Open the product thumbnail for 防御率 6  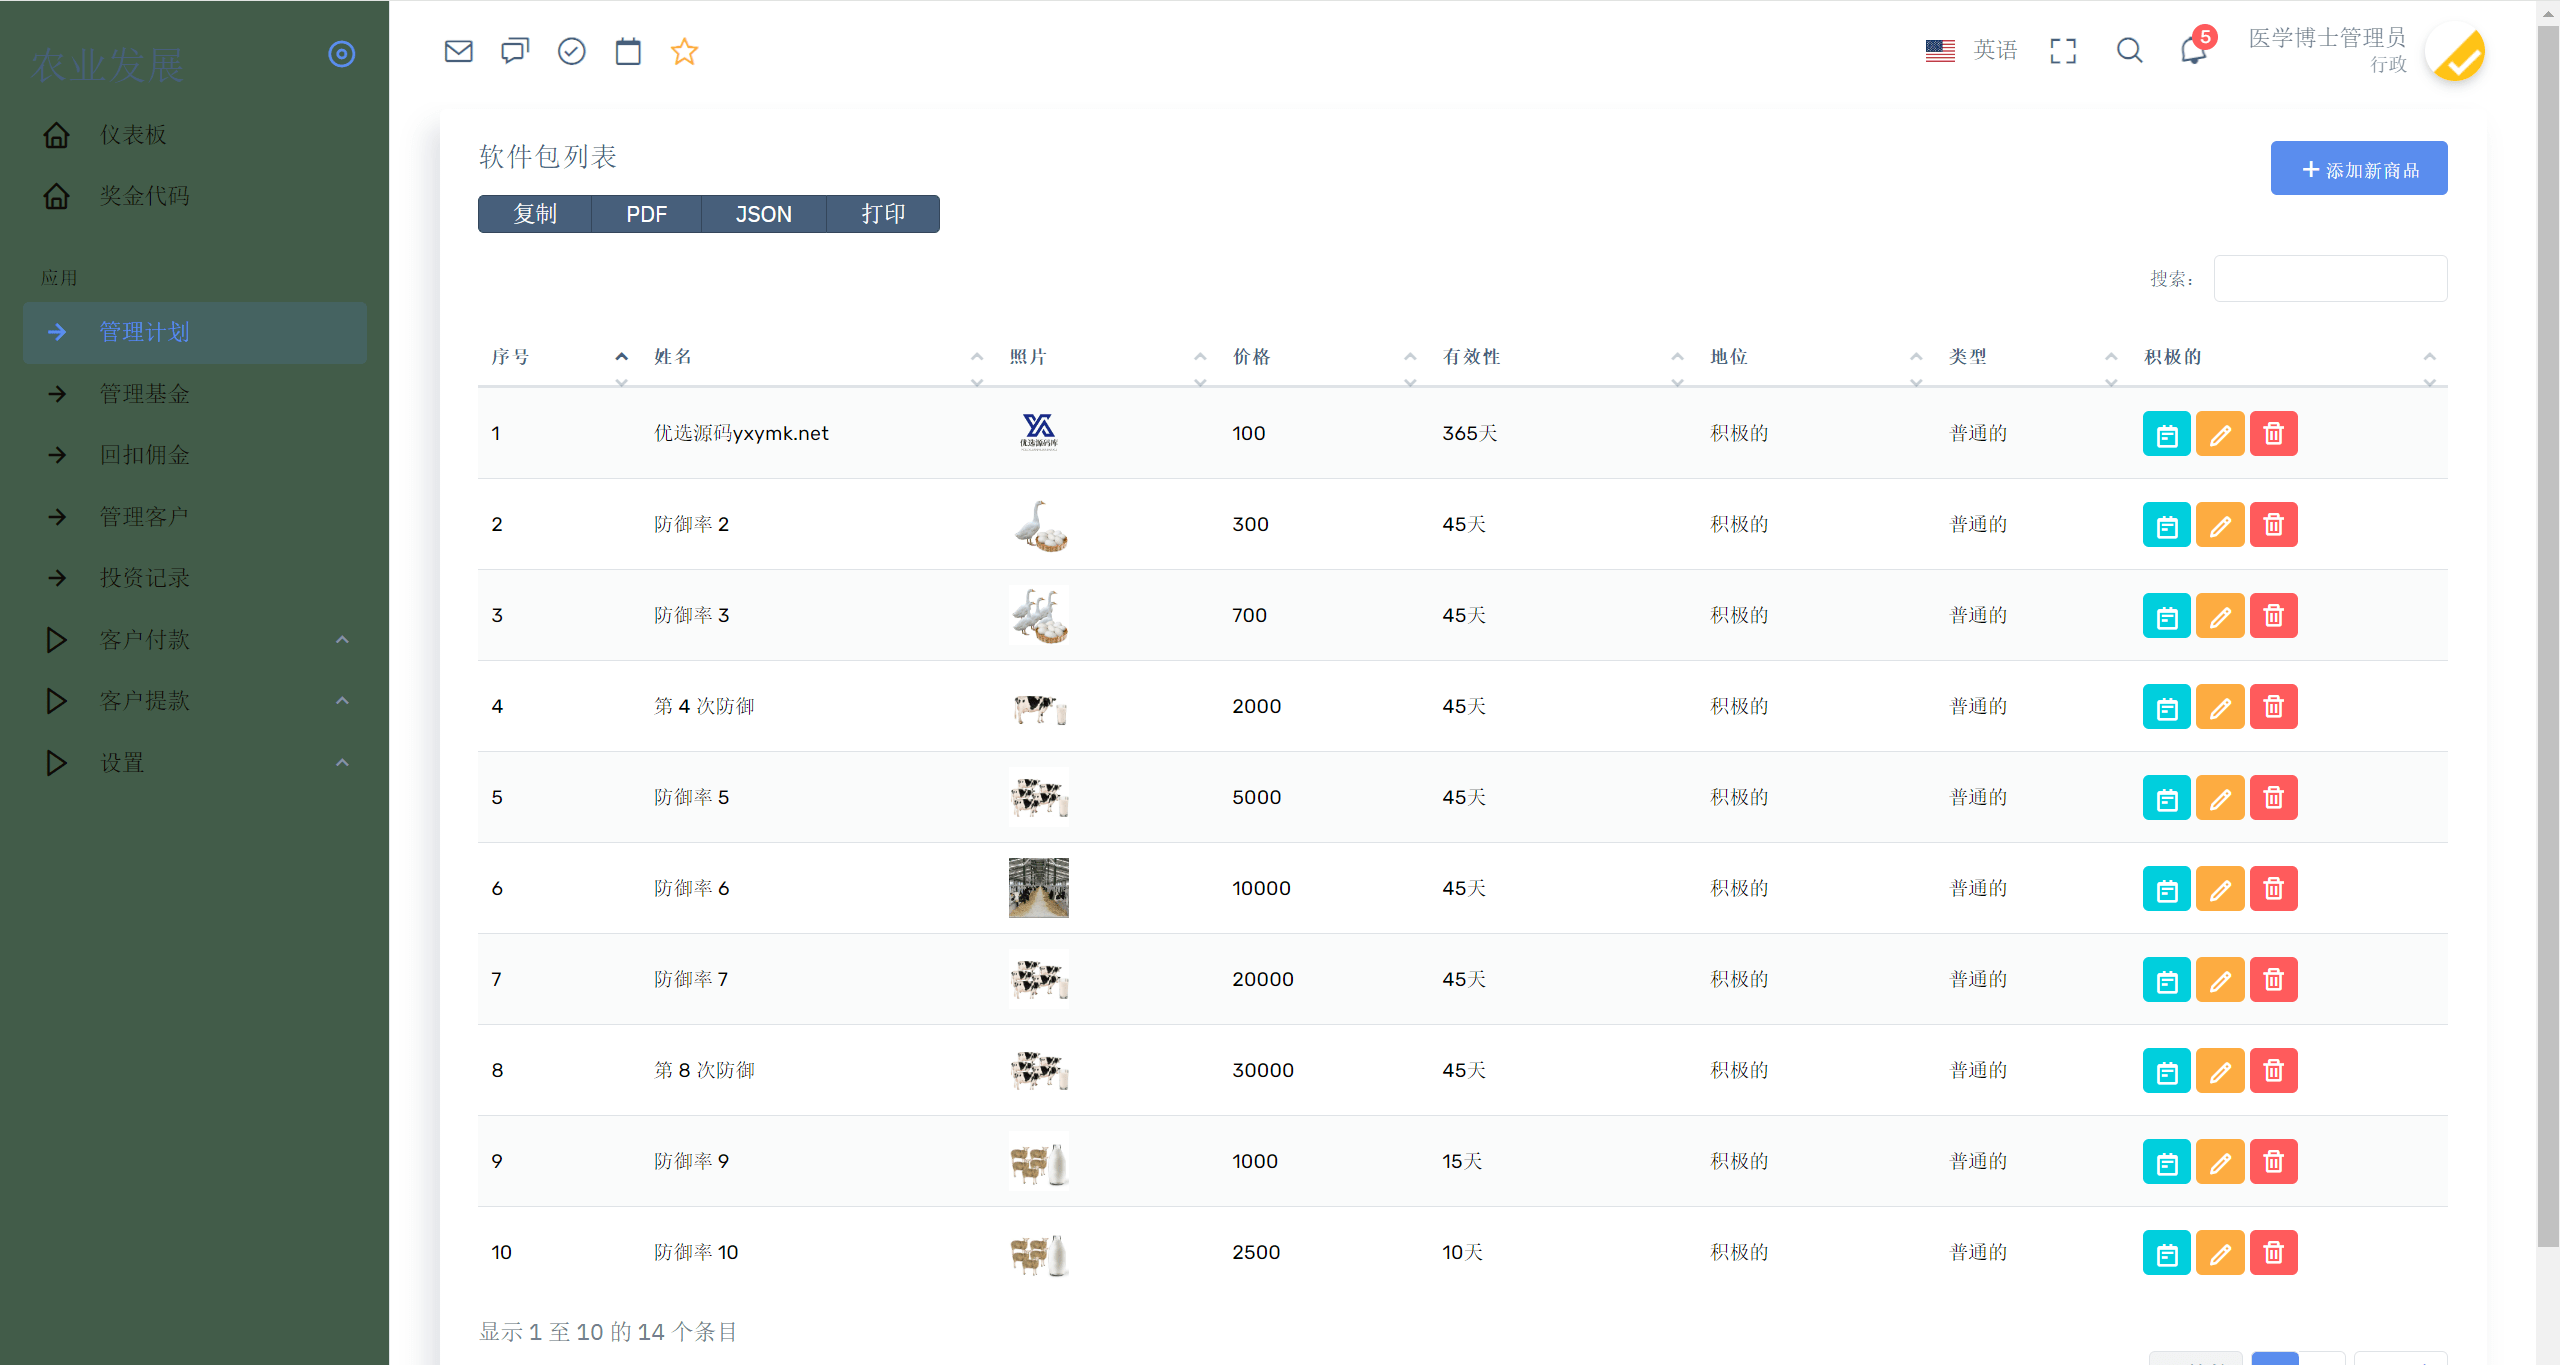point(1039,888)
